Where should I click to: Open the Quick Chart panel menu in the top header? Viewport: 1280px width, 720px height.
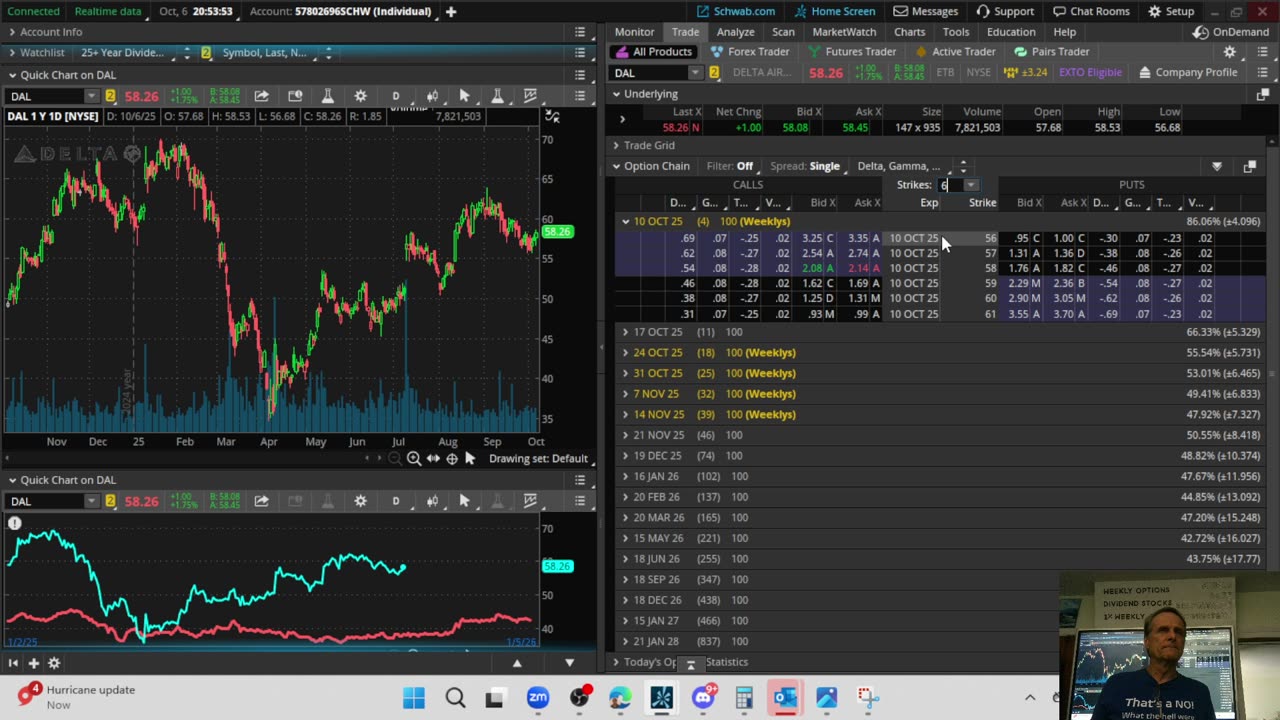(580, 75)
